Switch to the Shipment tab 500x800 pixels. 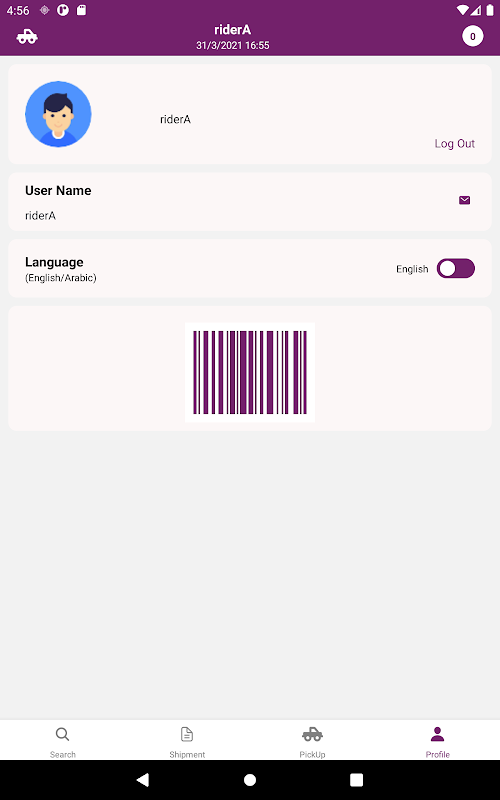pyautogui.click(x=187, y=741)
